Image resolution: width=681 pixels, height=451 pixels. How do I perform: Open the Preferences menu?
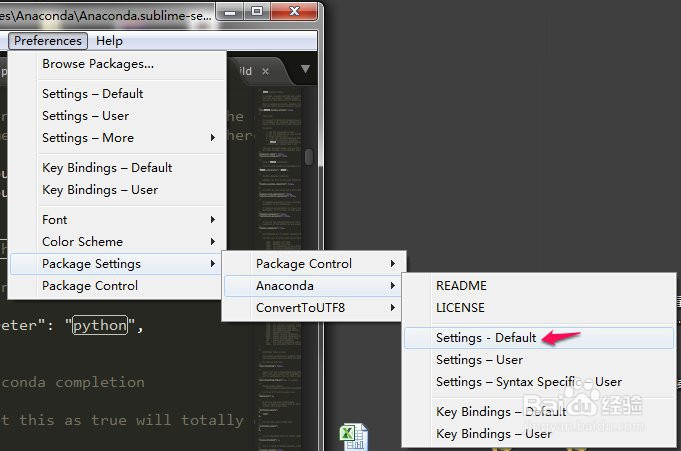48,41
